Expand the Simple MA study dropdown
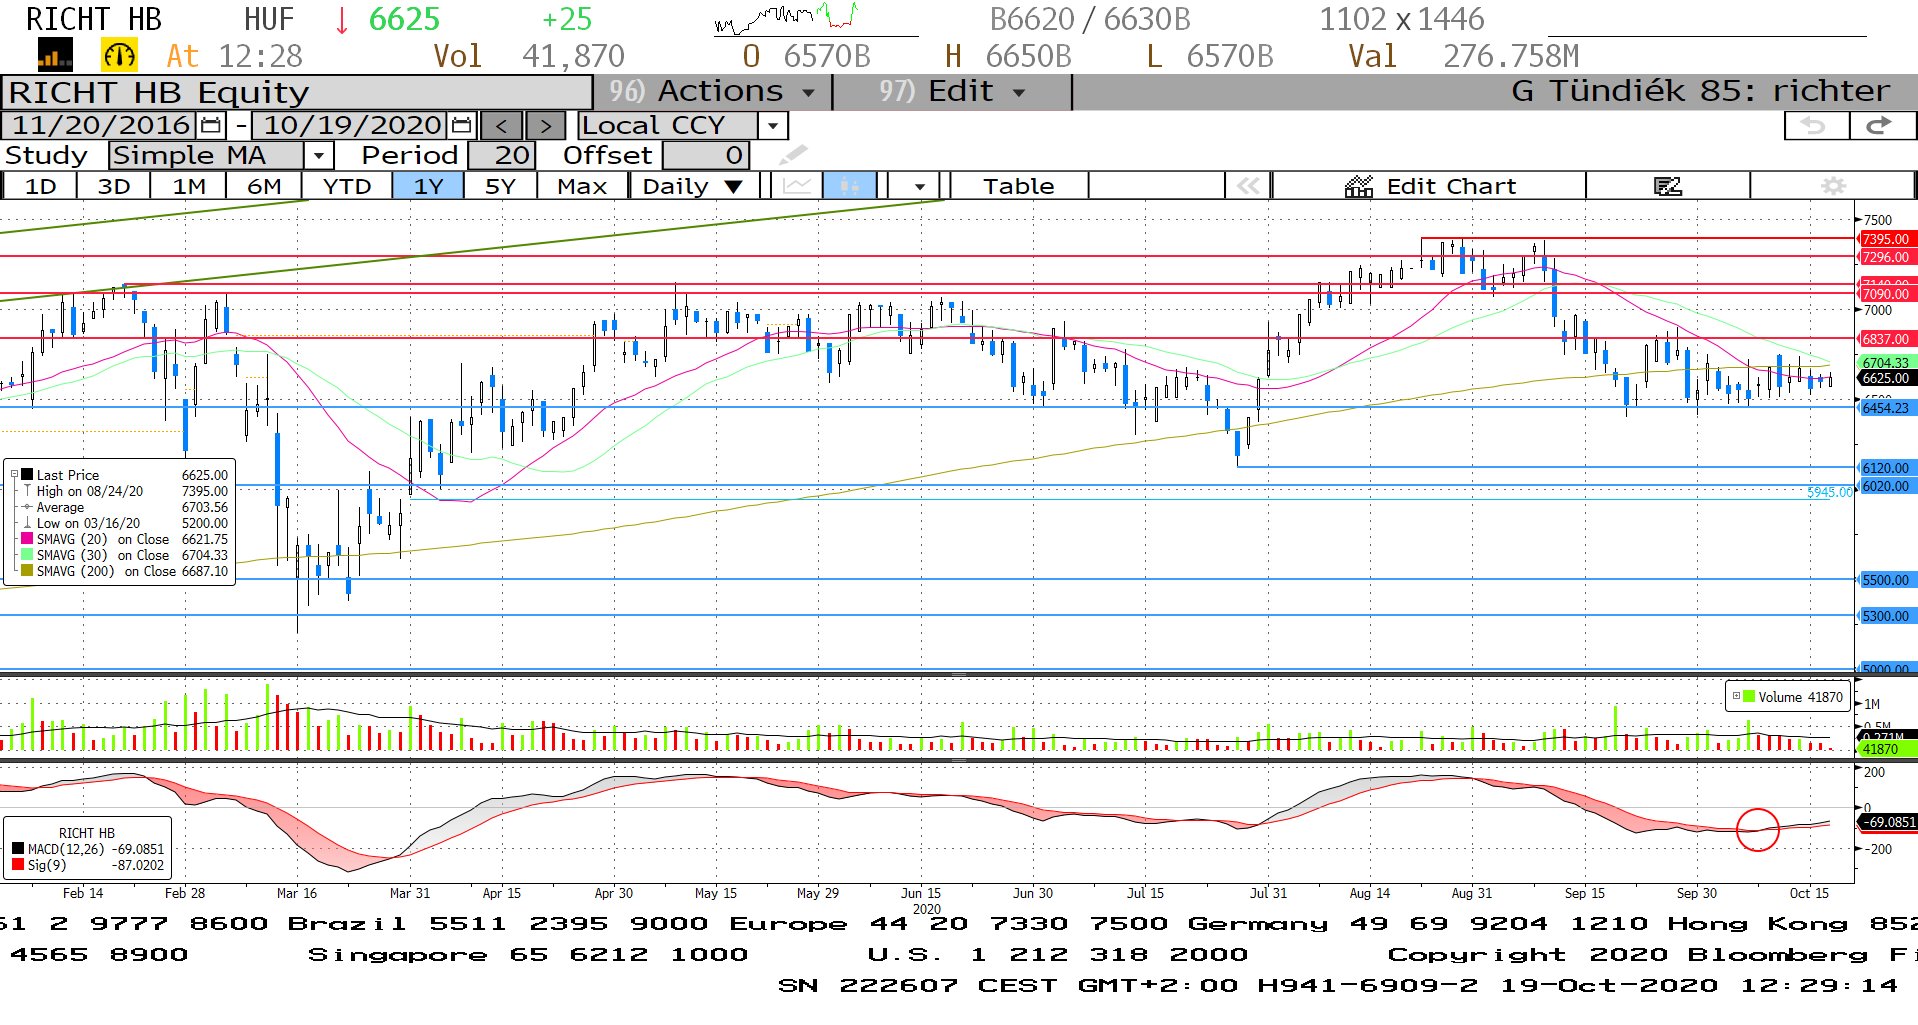1918x1025 pixels. pos(318,156)
